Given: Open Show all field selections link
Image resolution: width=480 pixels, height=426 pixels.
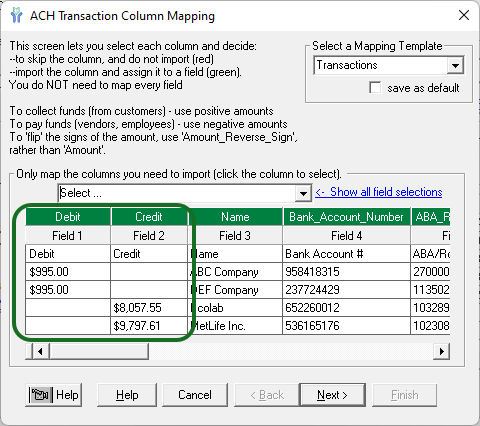Looking at the screenshot, I should 379,192.
